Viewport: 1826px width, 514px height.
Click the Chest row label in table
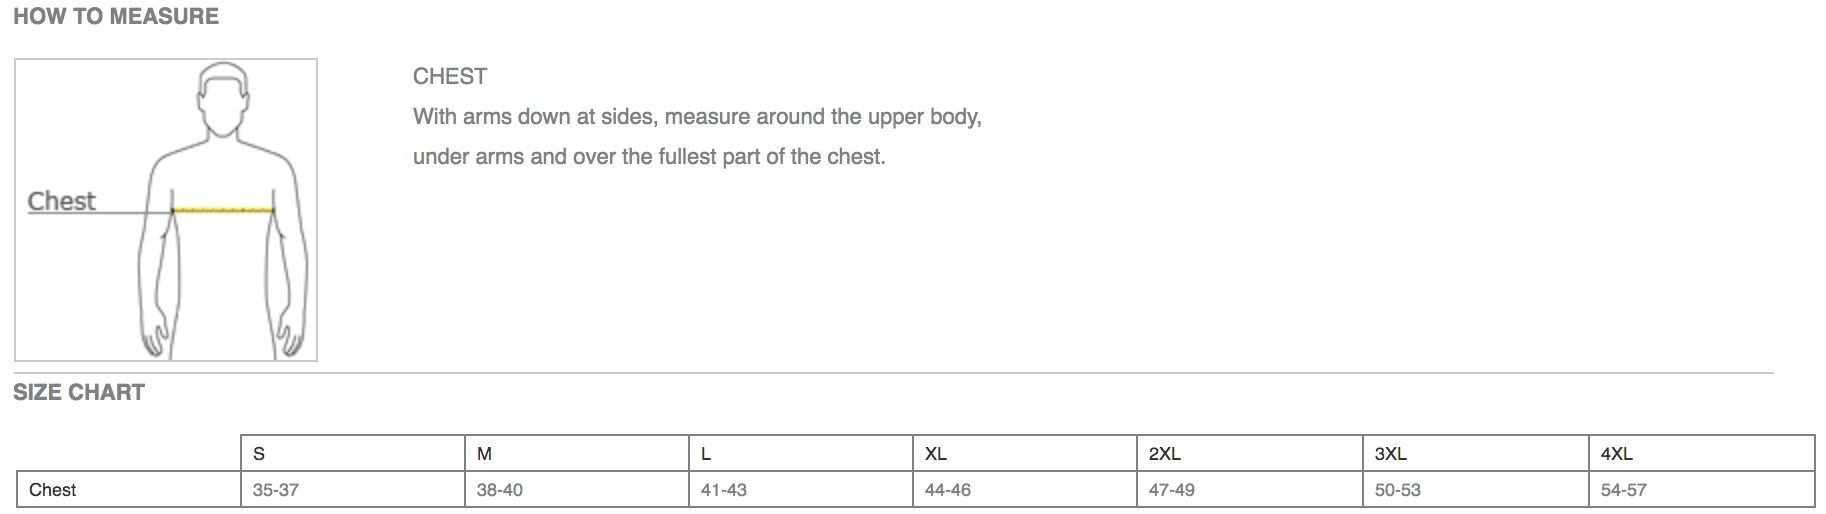click(x=129, y=489)
